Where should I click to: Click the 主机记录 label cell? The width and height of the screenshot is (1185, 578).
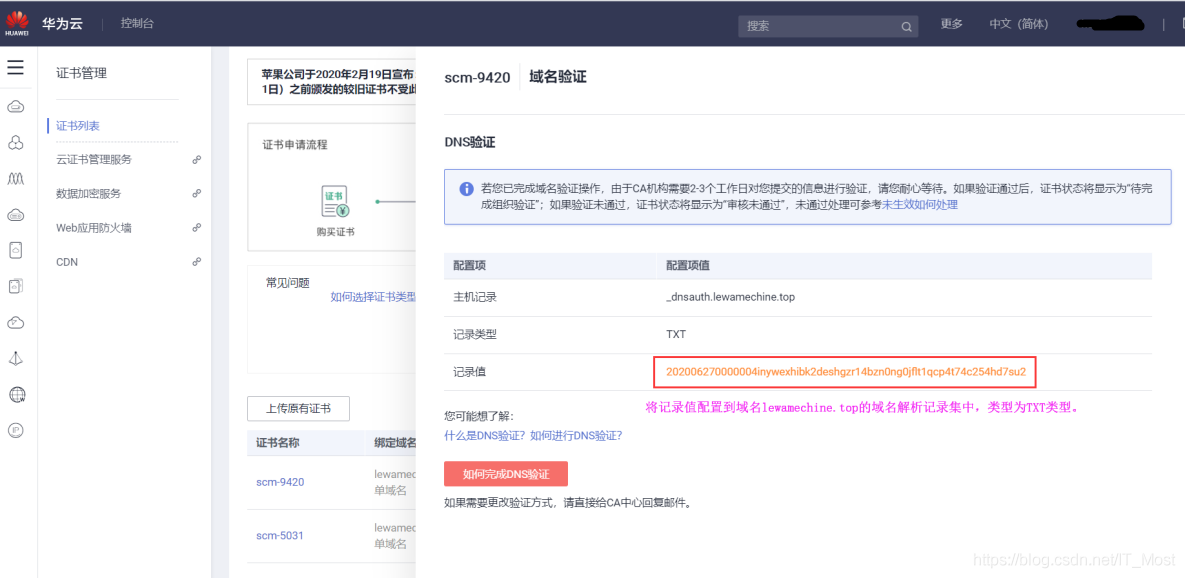pyautogui.click(x=475, y=297)
